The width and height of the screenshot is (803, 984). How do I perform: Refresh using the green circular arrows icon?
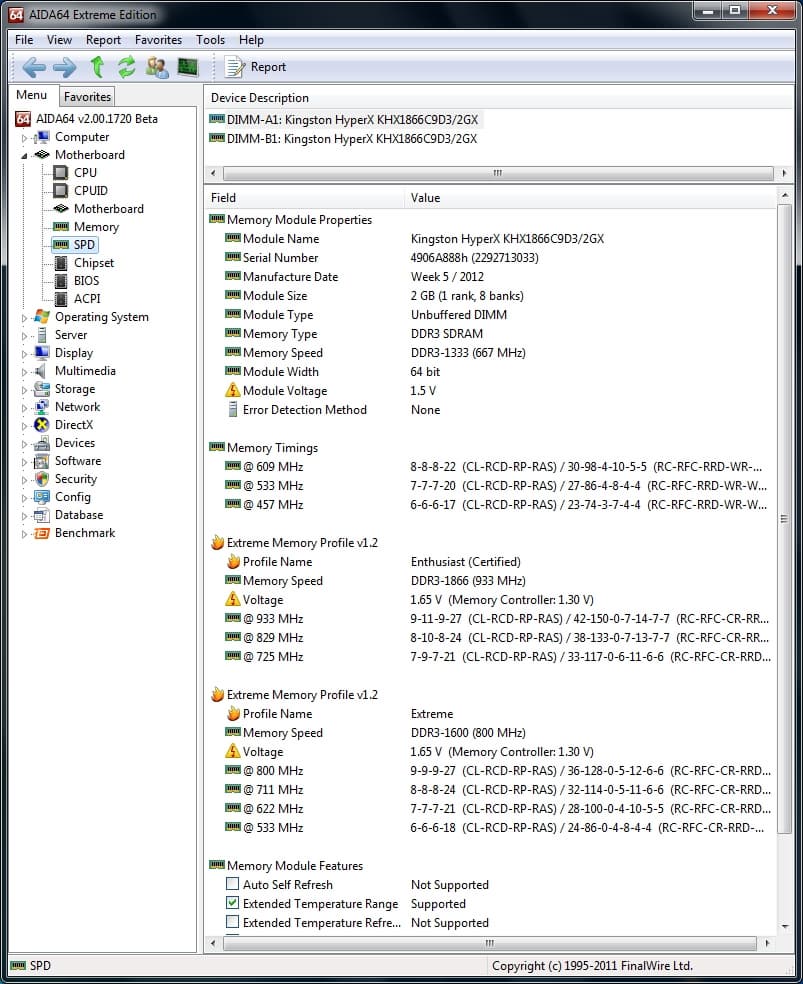tap(127, 67)
